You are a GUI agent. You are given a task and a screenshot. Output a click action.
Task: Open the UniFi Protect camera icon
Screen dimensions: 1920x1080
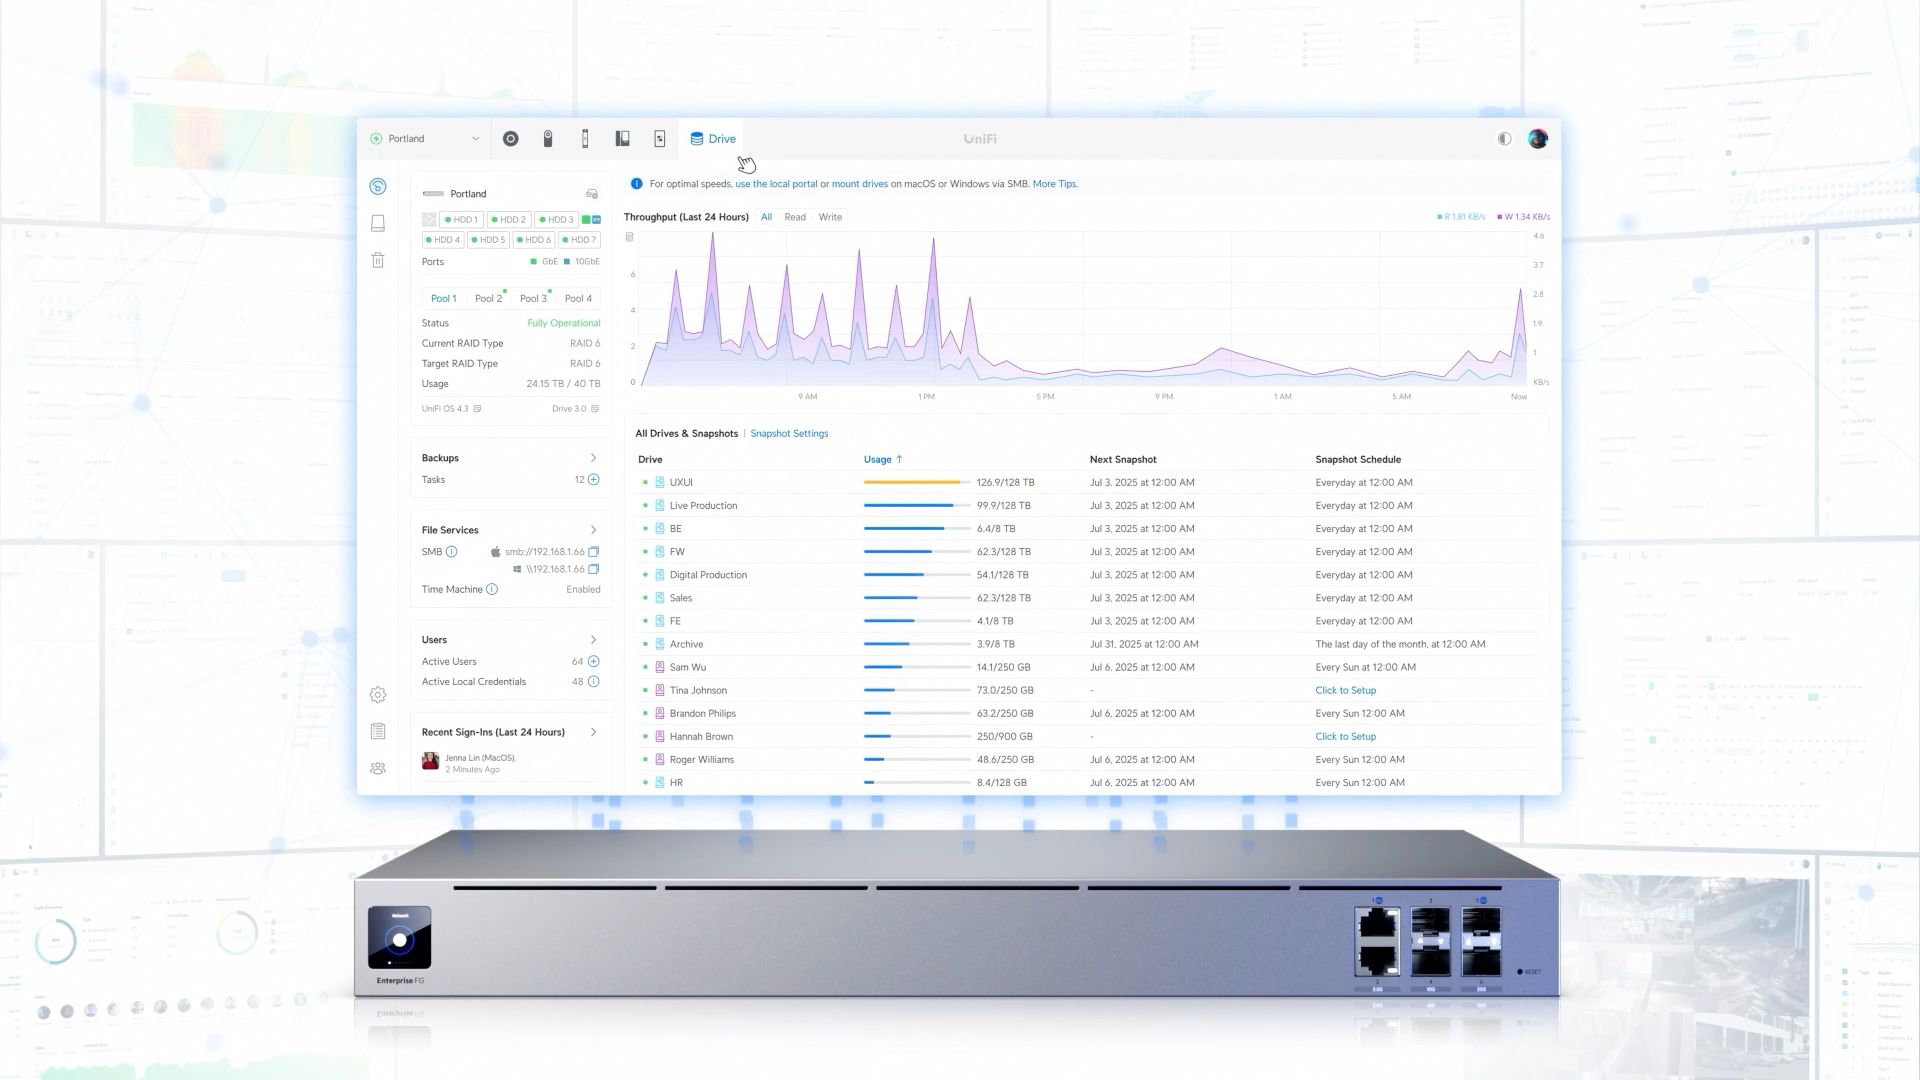(547, 139)
